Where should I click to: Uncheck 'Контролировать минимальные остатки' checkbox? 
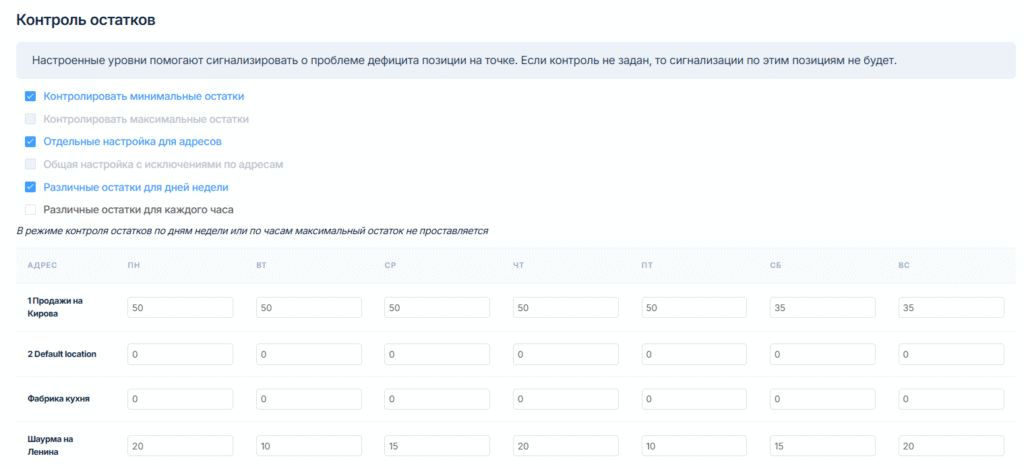(x=31, y=96)
